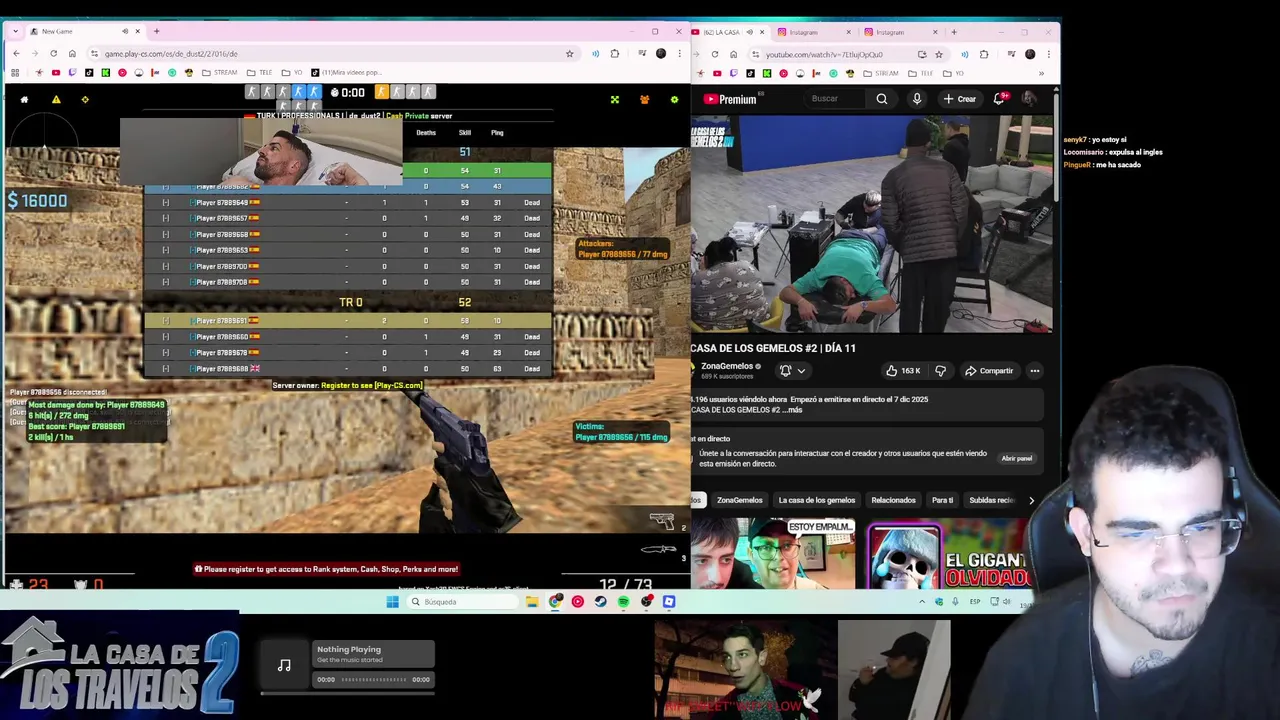This screenshot has width=1280, height=720.
Task: Open Chrome menu dots in YouTube window
Action: tap(1048, 54)
